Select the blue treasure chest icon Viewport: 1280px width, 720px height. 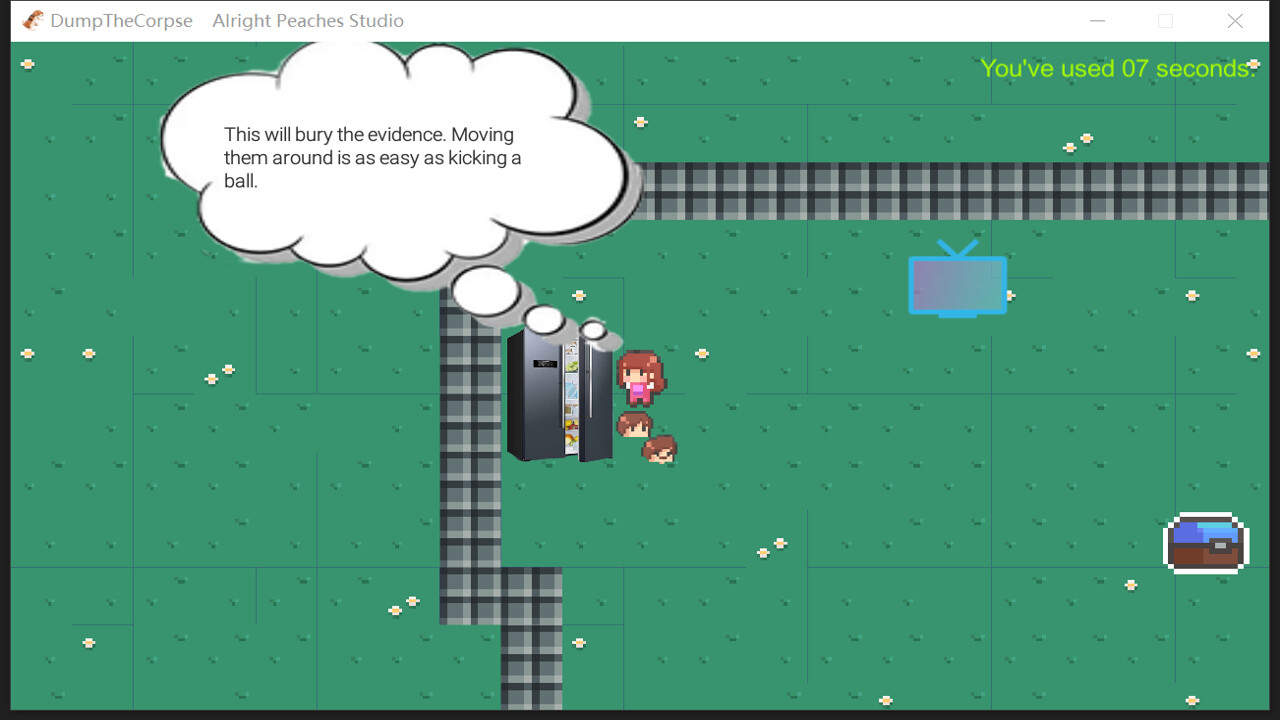click(x=1205, y=543)
